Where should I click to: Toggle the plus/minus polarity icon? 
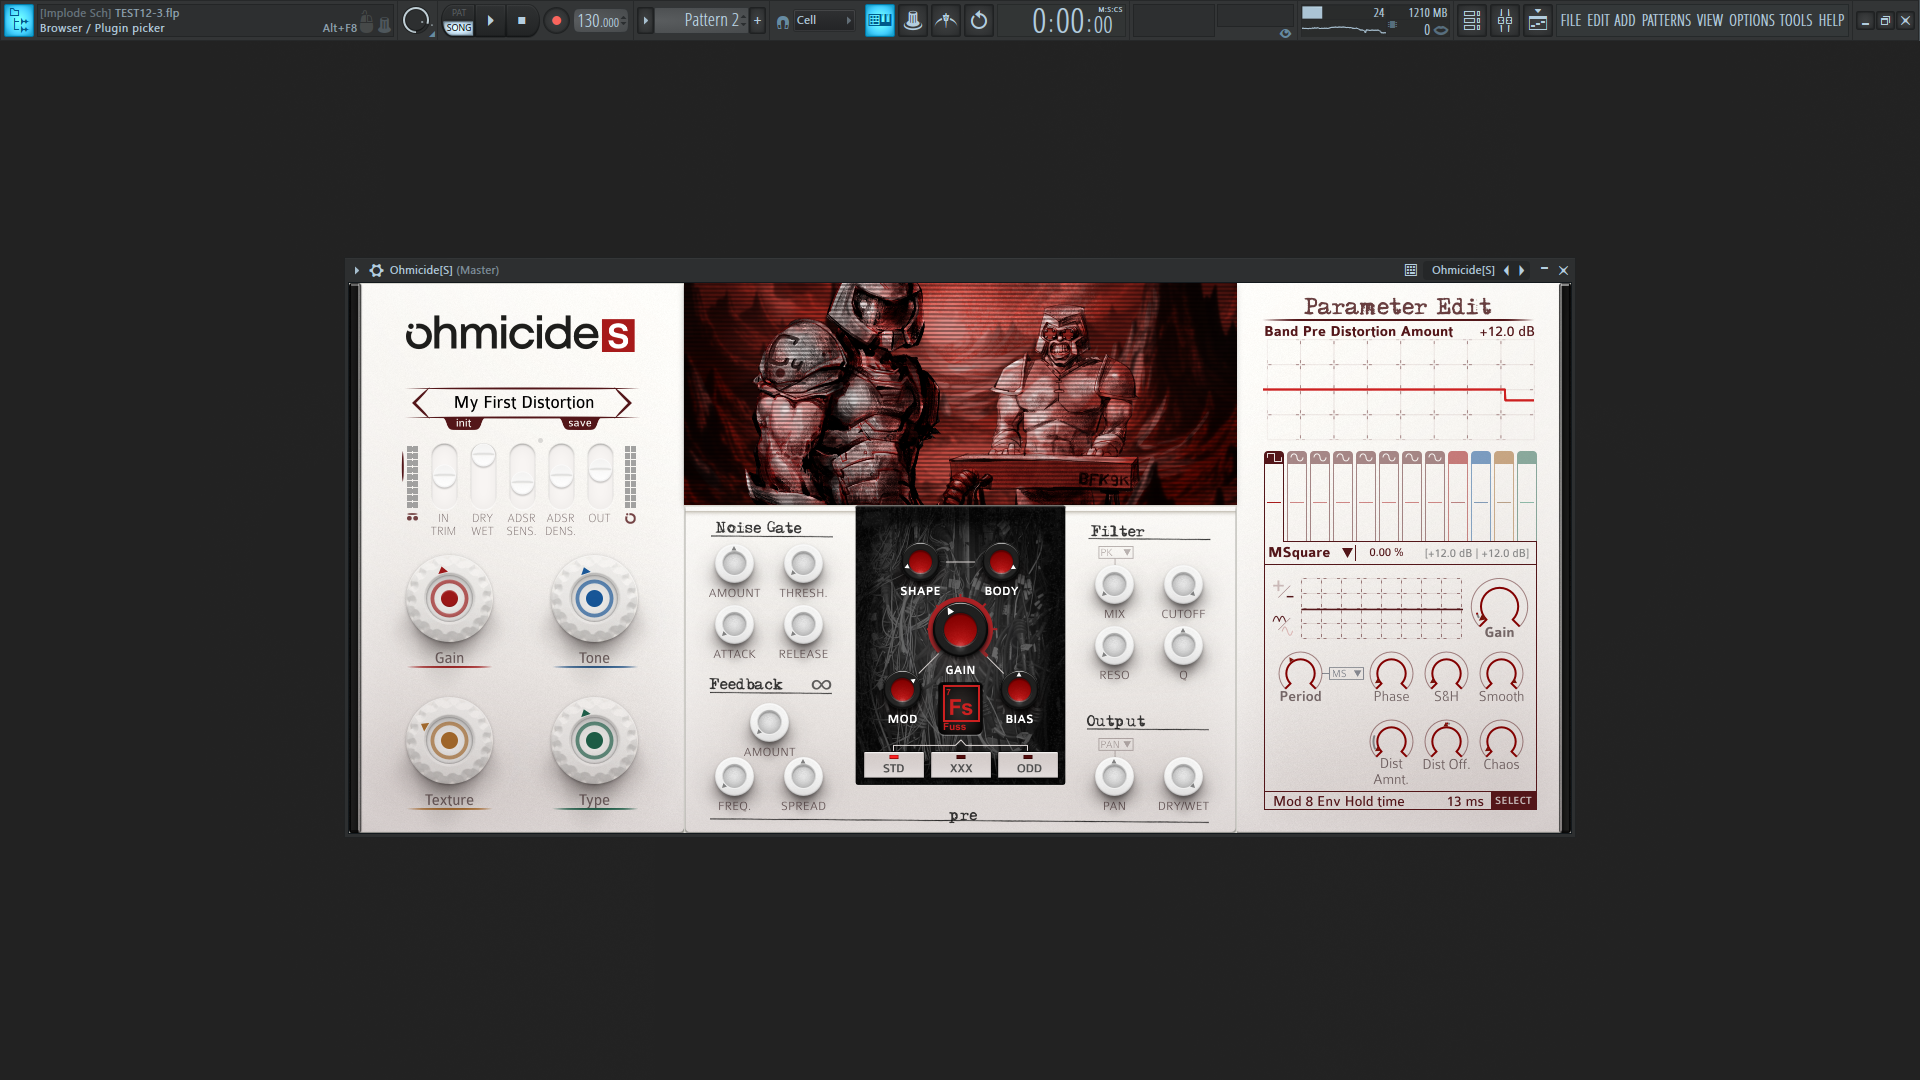(x=1282, y=590)
